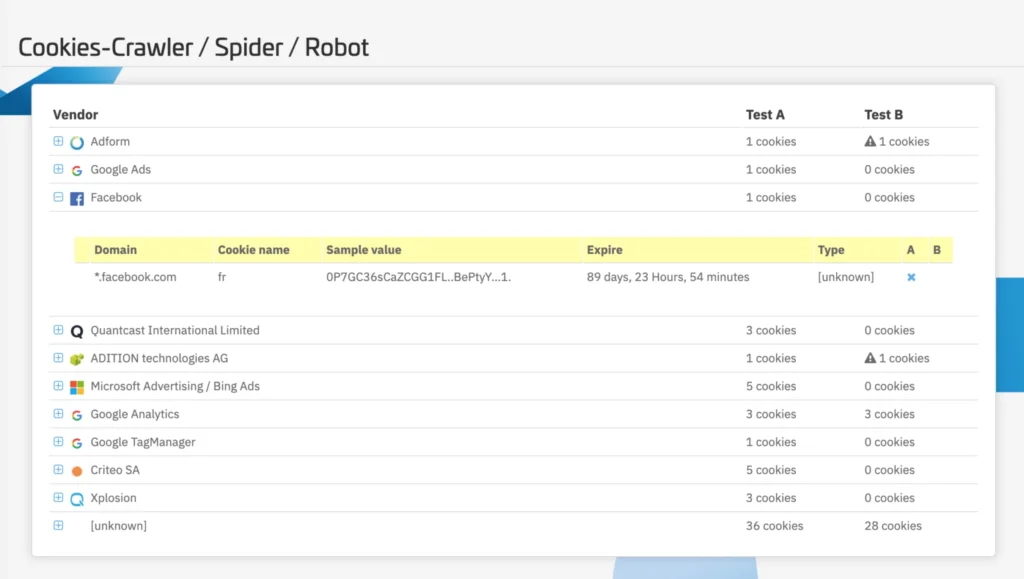Viewport: 1024px width, 579px height.
Task: Click the blue X mark in column A
Action: 911,277
